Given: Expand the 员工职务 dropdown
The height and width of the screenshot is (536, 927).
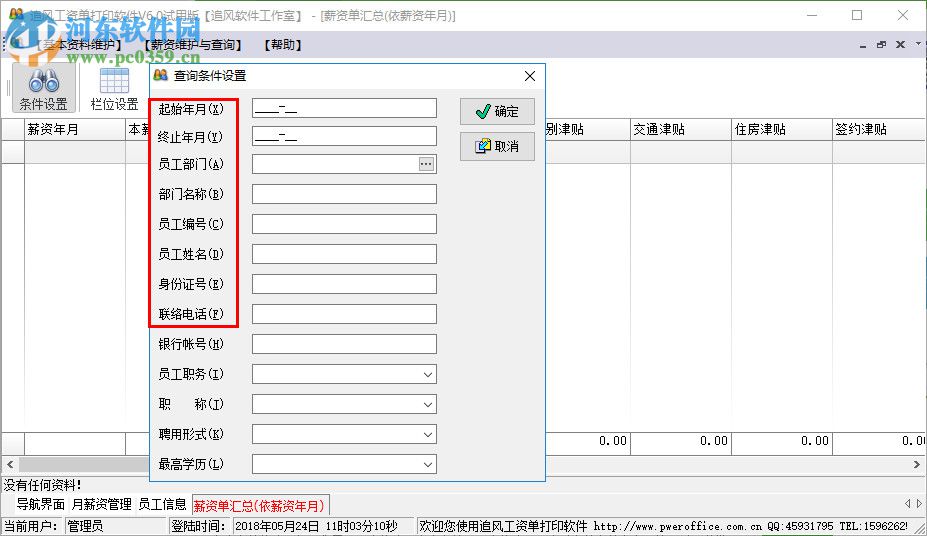Looking at the screenshot, I should (x=427, y=375).
